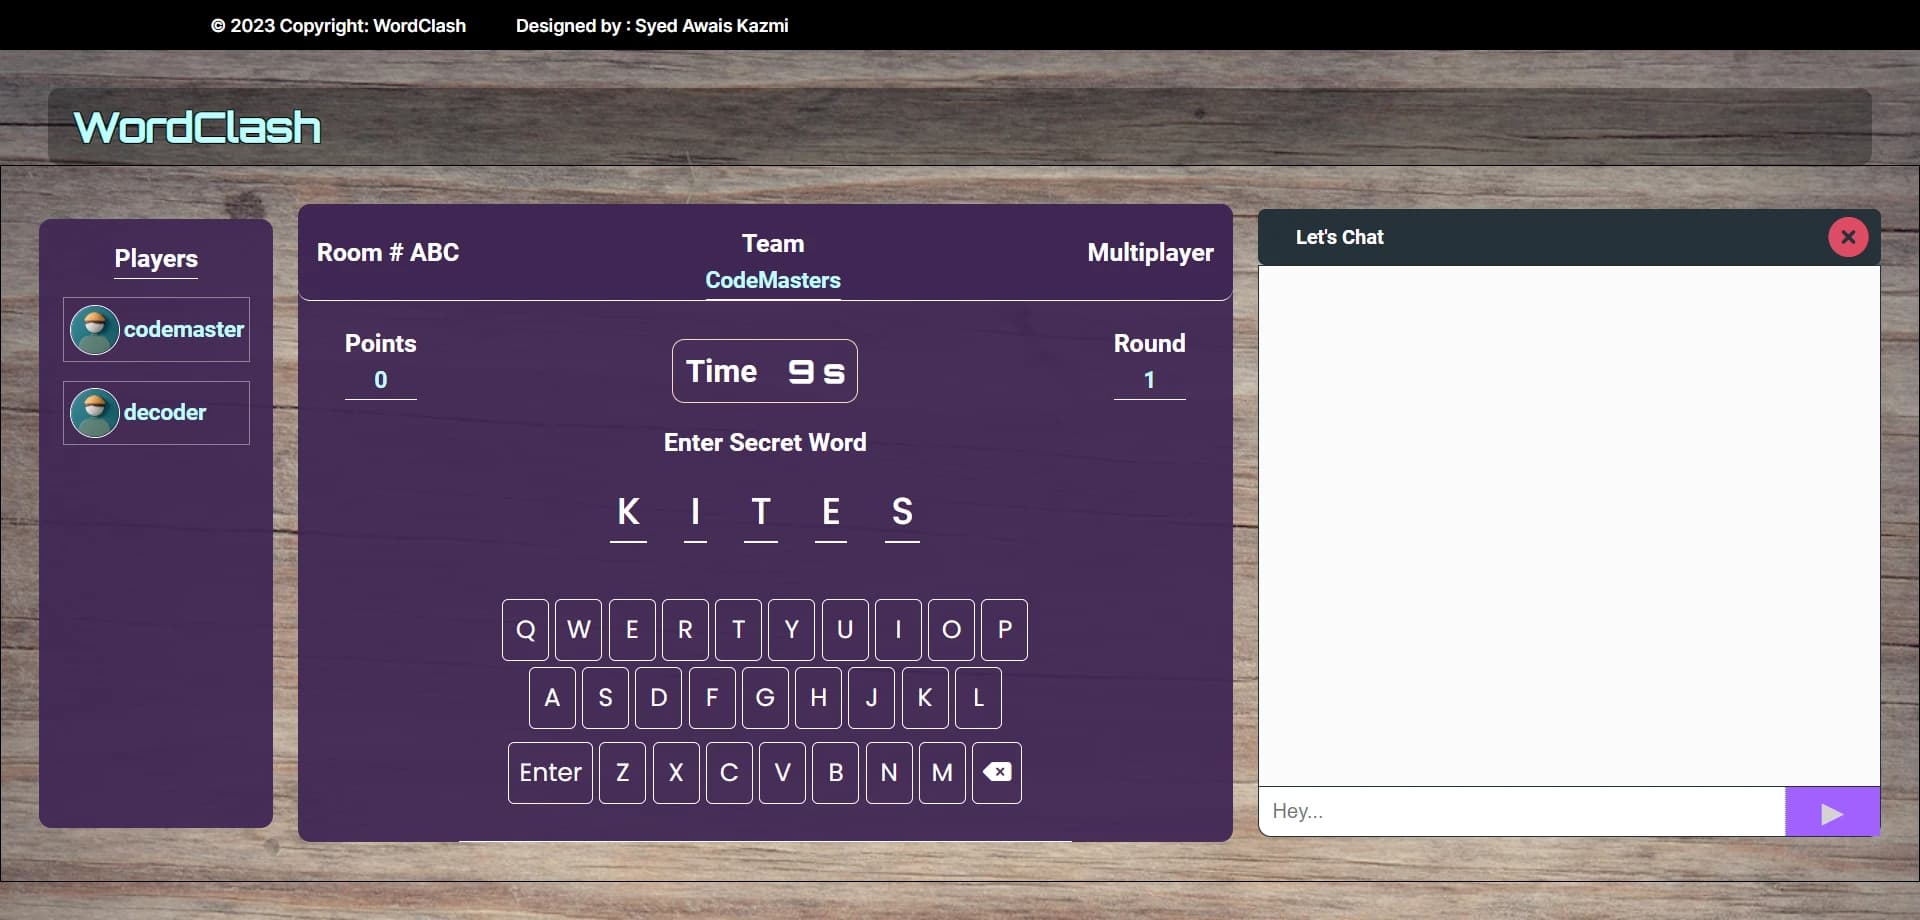Click the WordClash logo
Image resolution: width=1920 pixels, height=920 pixels.
[x=197, y=128]
